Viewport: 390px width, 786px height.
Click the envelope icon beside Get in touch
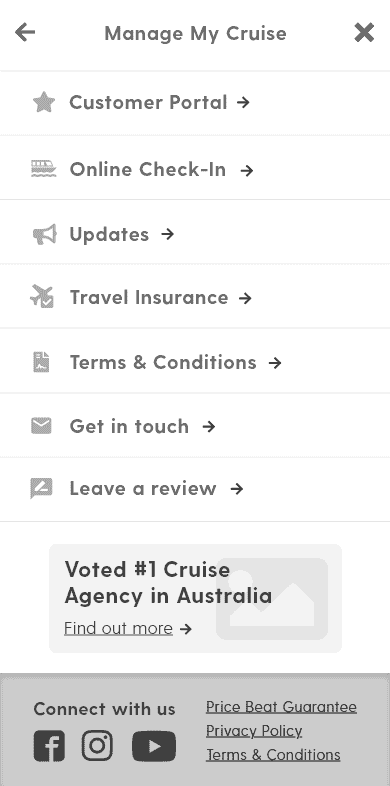coord(41,426)
